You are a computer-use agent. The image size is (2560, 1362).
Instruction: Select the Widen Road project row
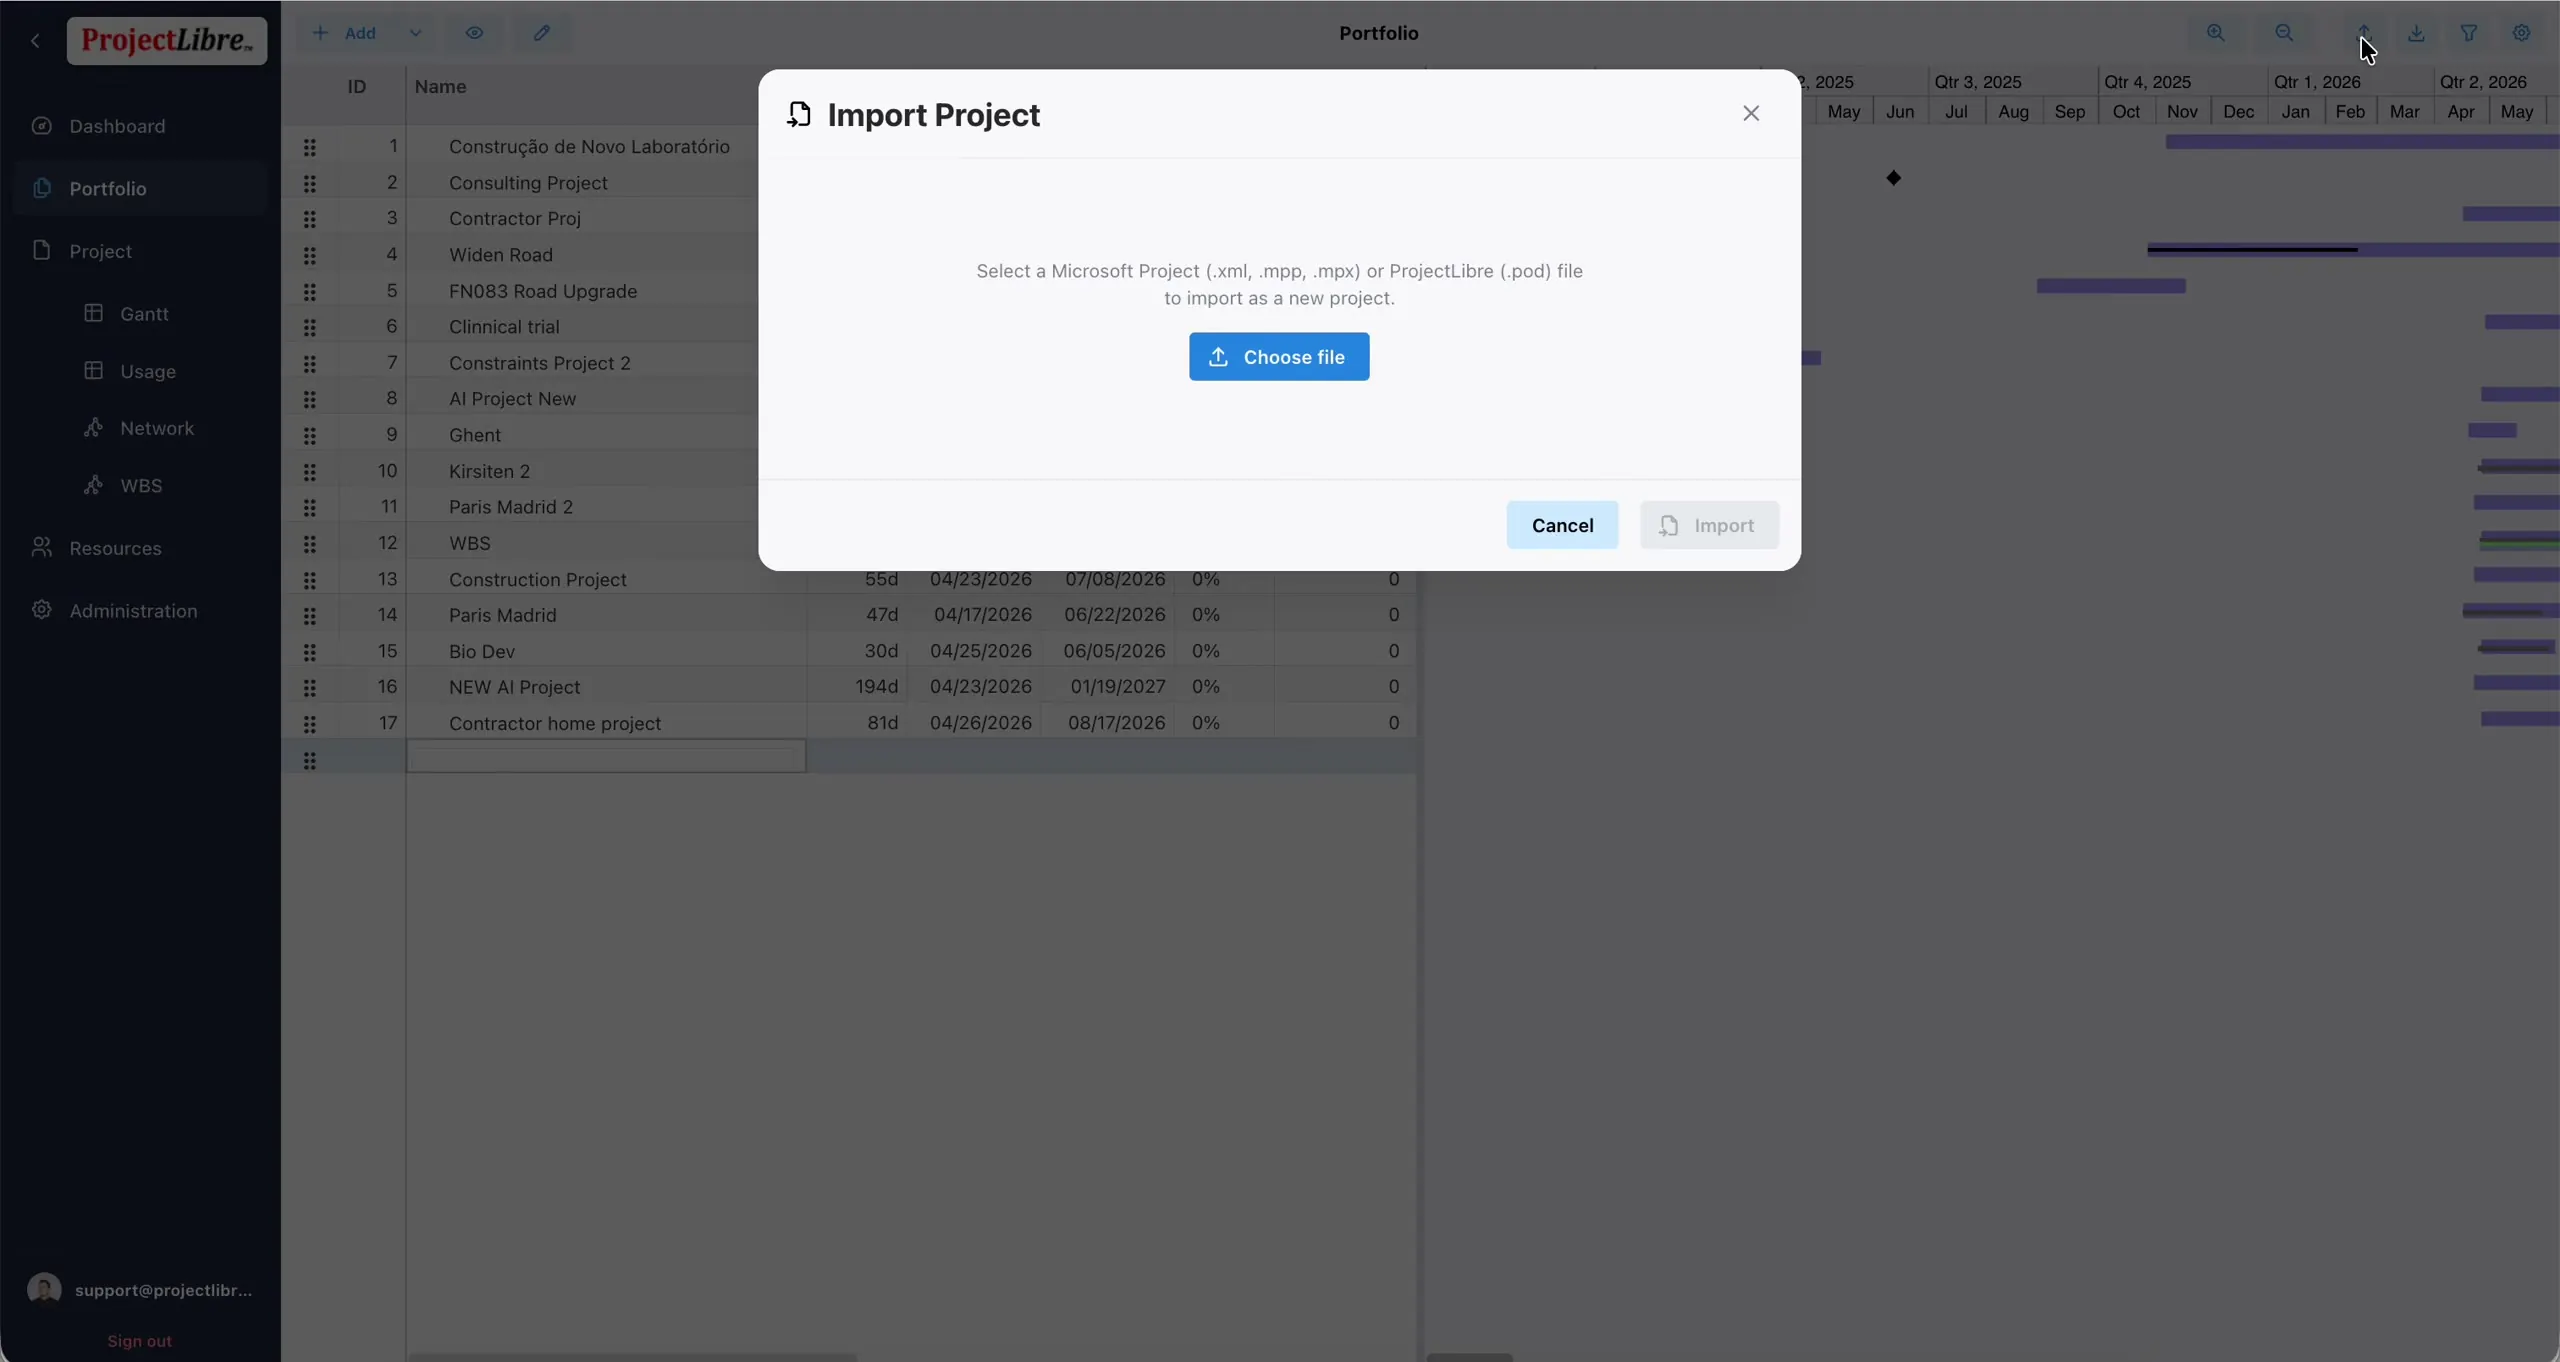coord(500,255)
